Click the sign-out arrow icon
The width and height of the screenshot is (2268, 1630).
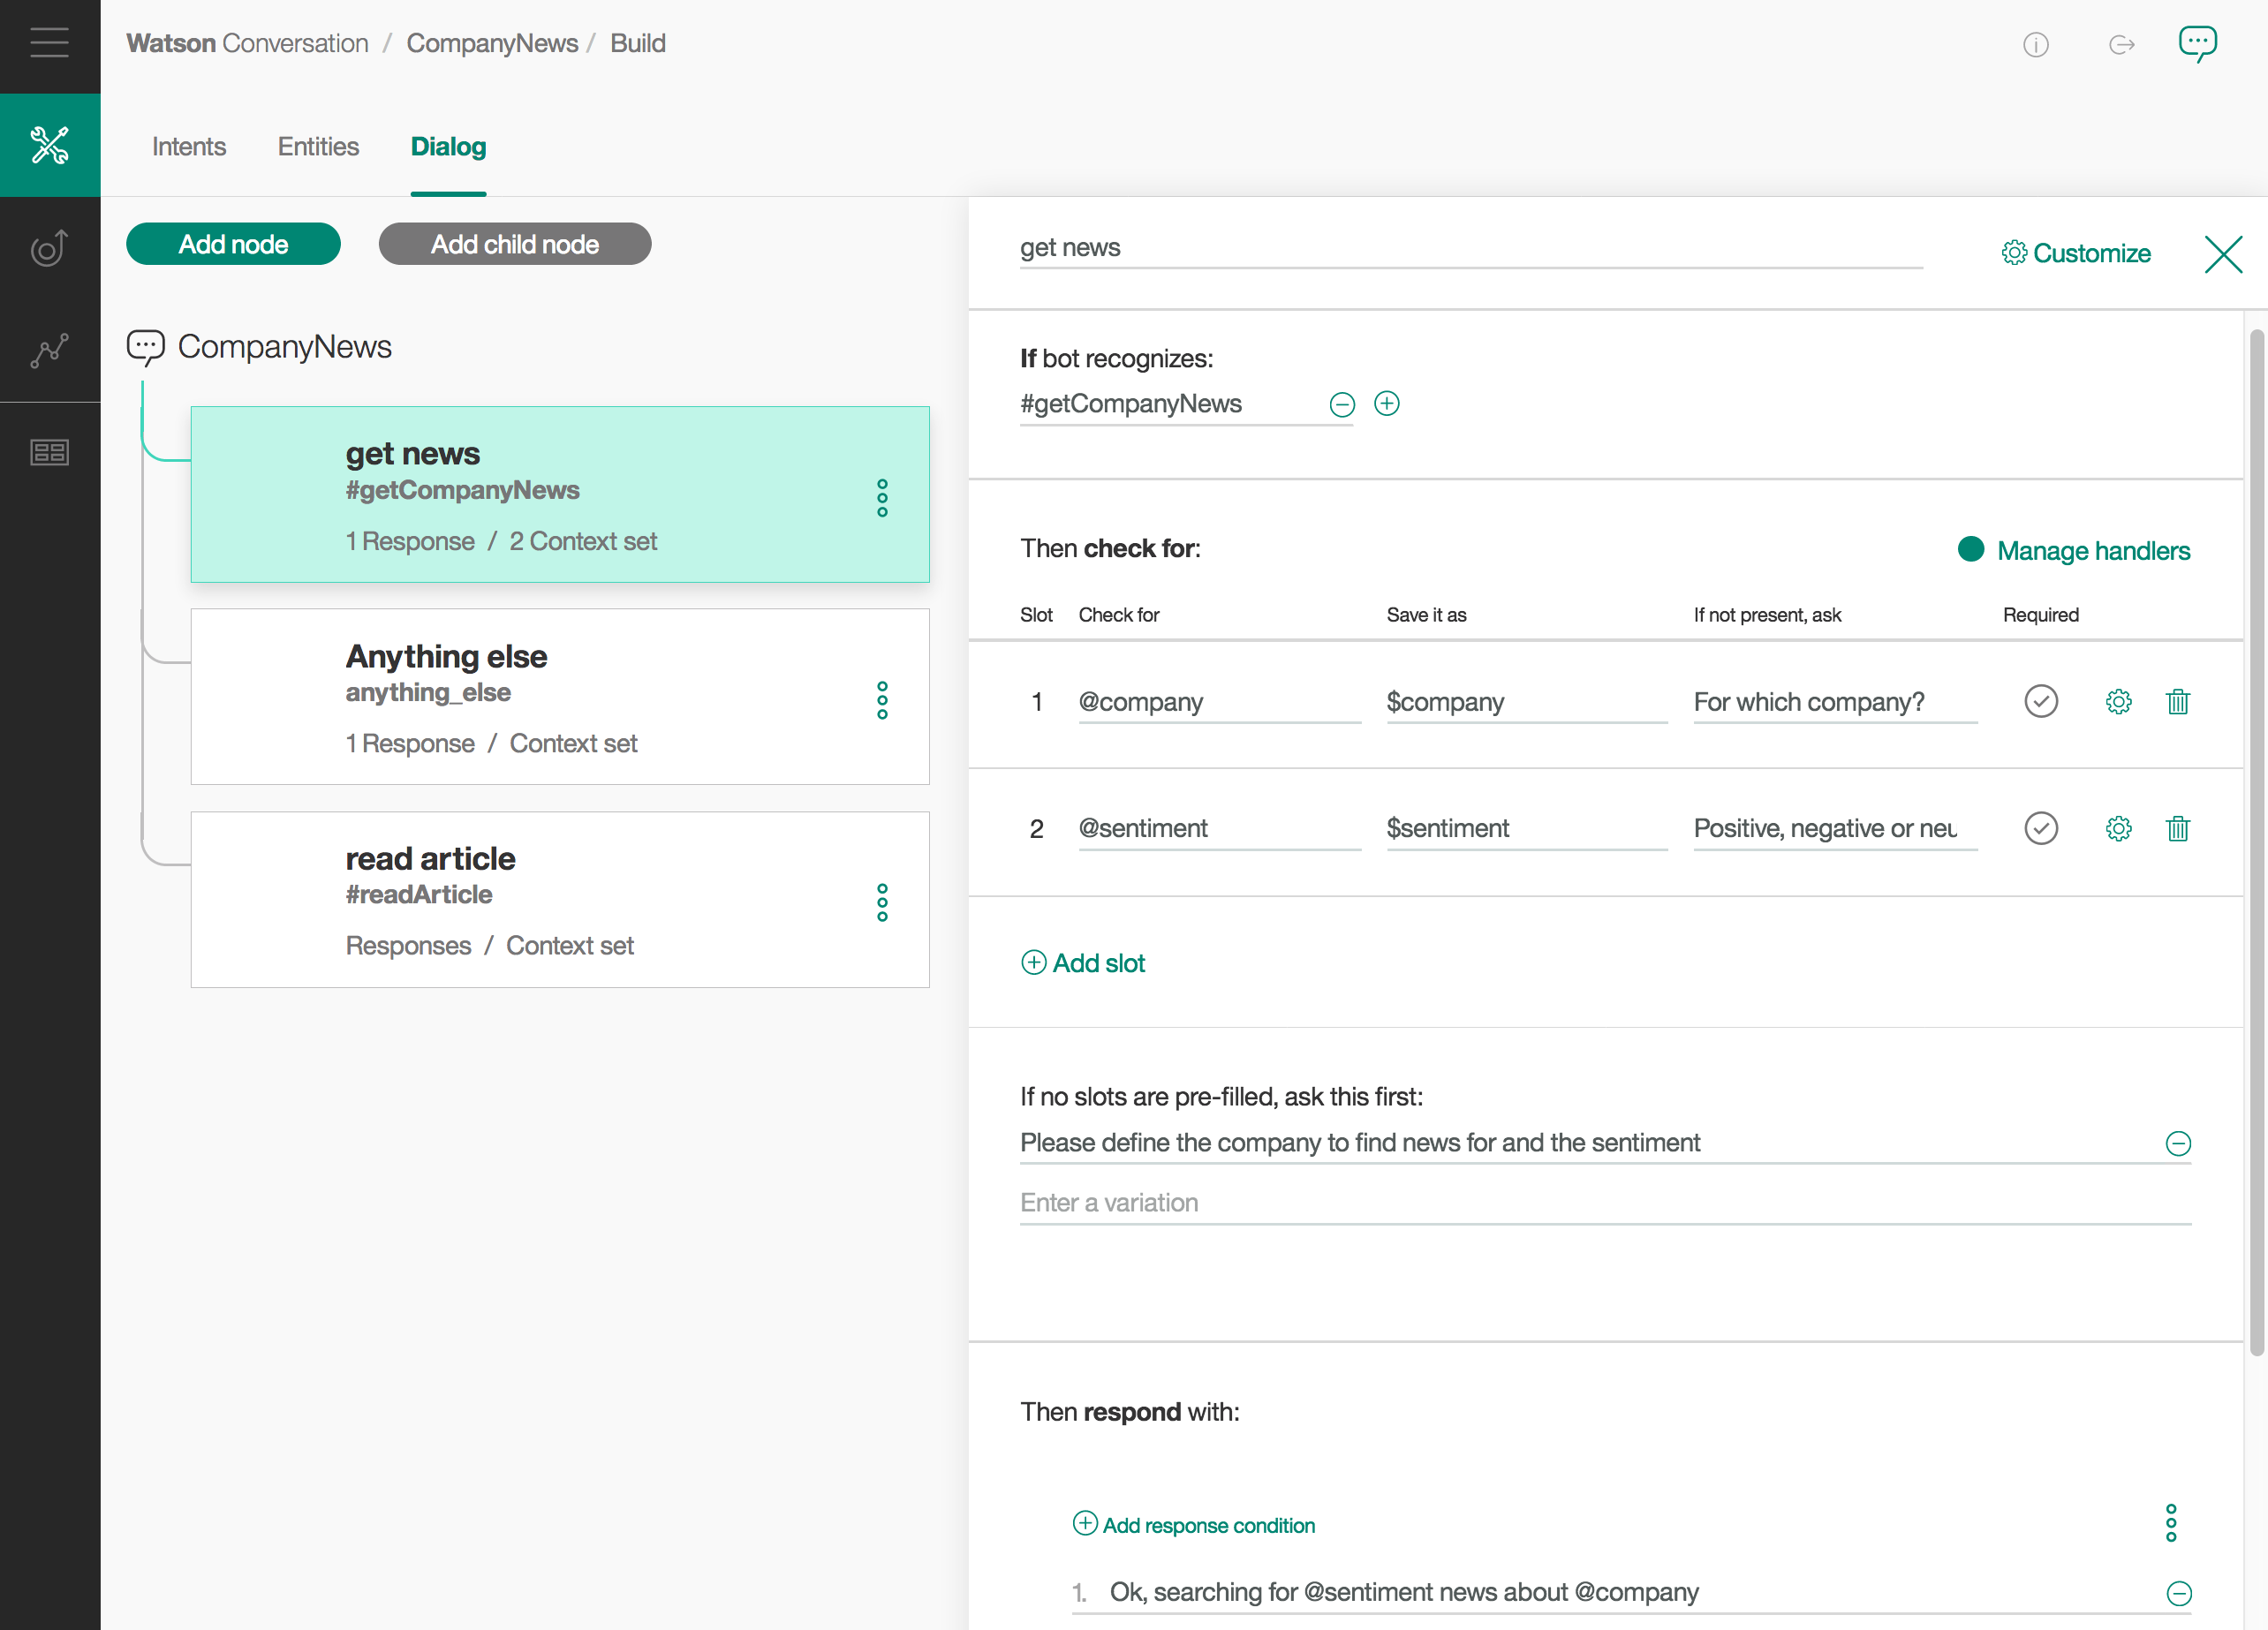tap(2121, 45)
